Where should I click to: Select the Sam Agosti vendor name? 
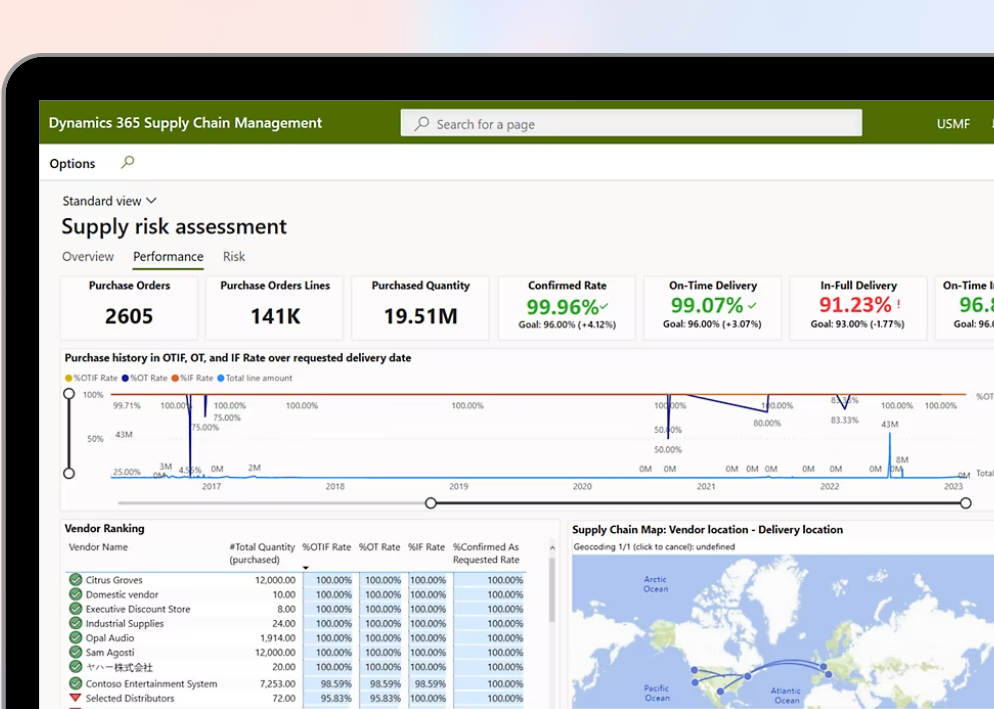(x=110, y=652)
